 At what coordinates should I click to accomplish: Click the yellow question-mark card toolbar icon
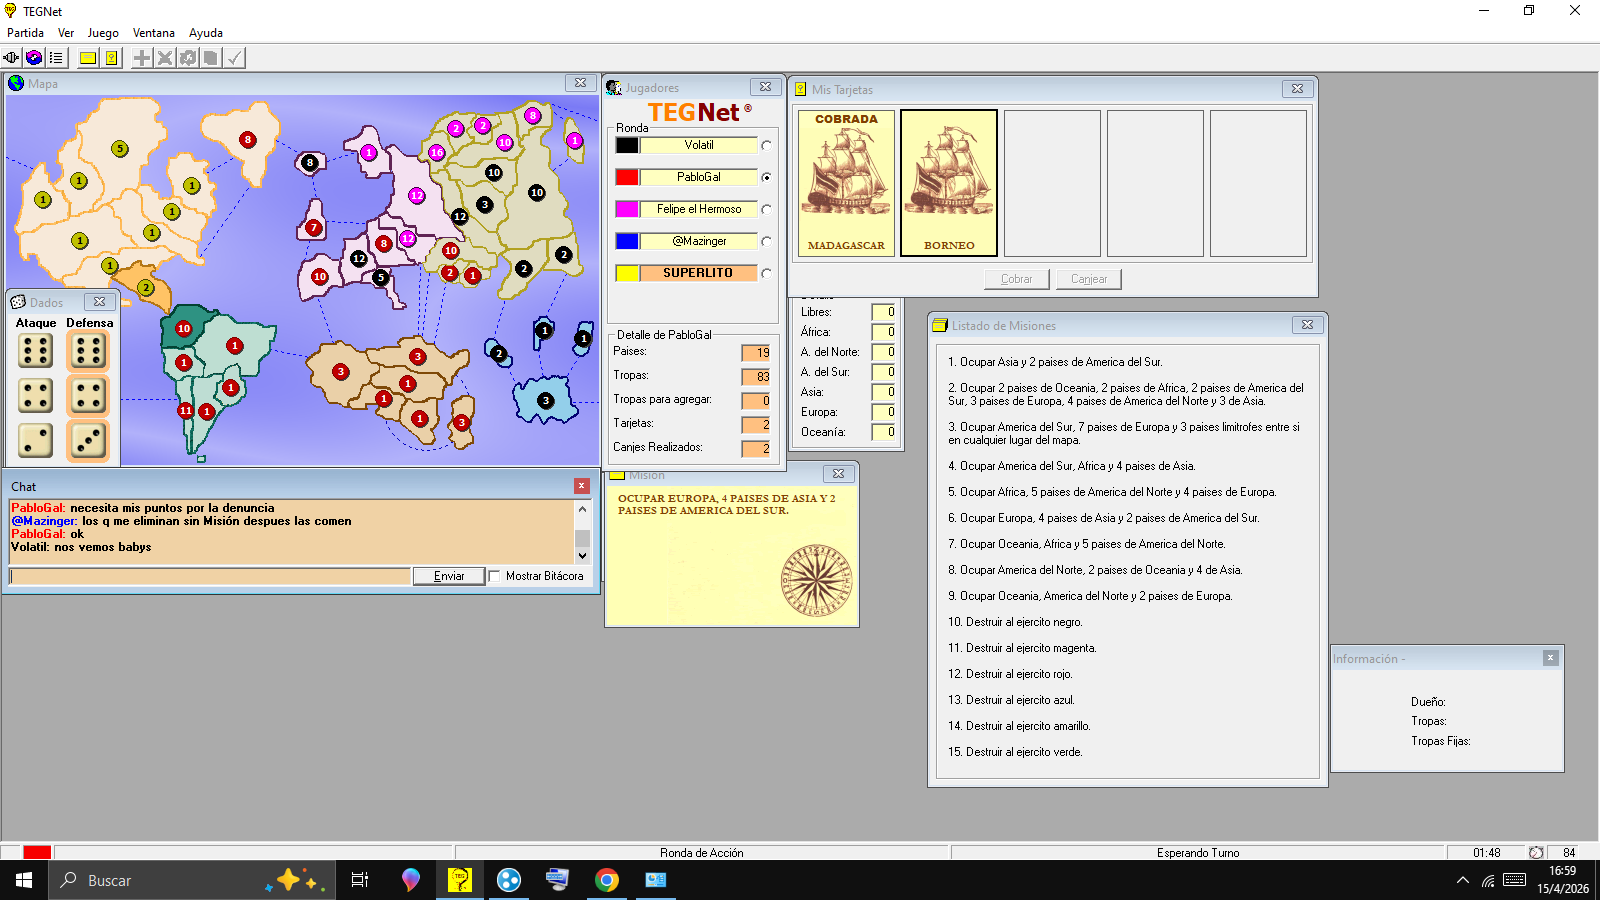tap(111, 58)
